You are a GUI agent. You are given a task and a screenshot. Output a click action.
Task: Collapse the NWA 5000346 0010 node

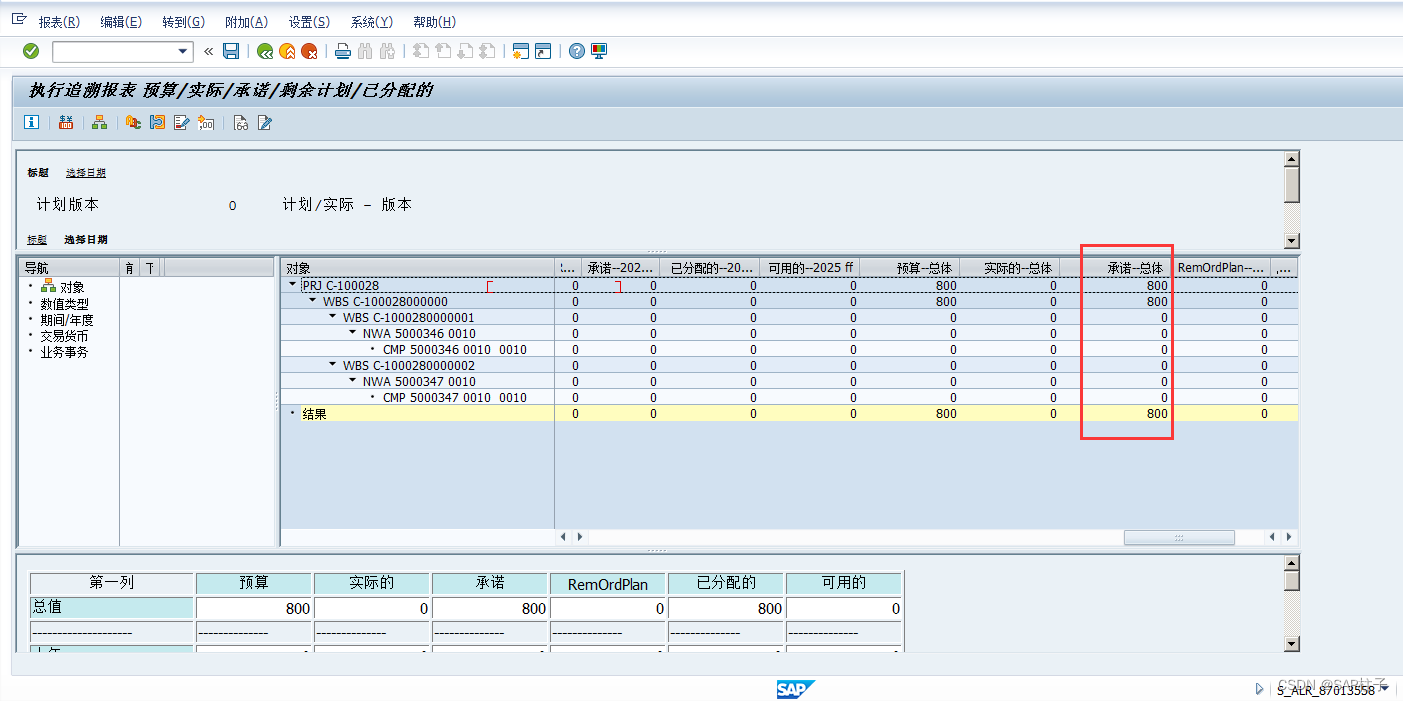[353, 333]
